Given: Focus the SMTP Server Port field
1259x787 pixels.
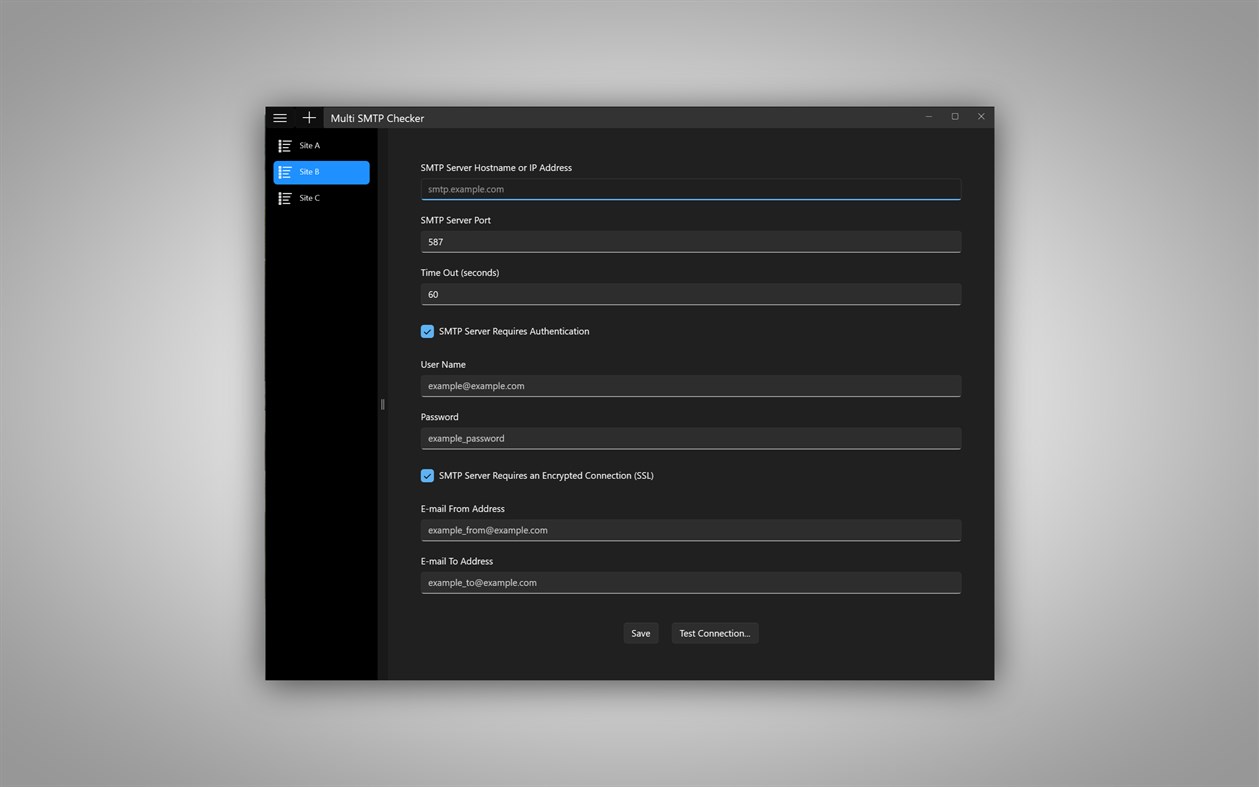Looking at the screenshot, I should point(690,241).
